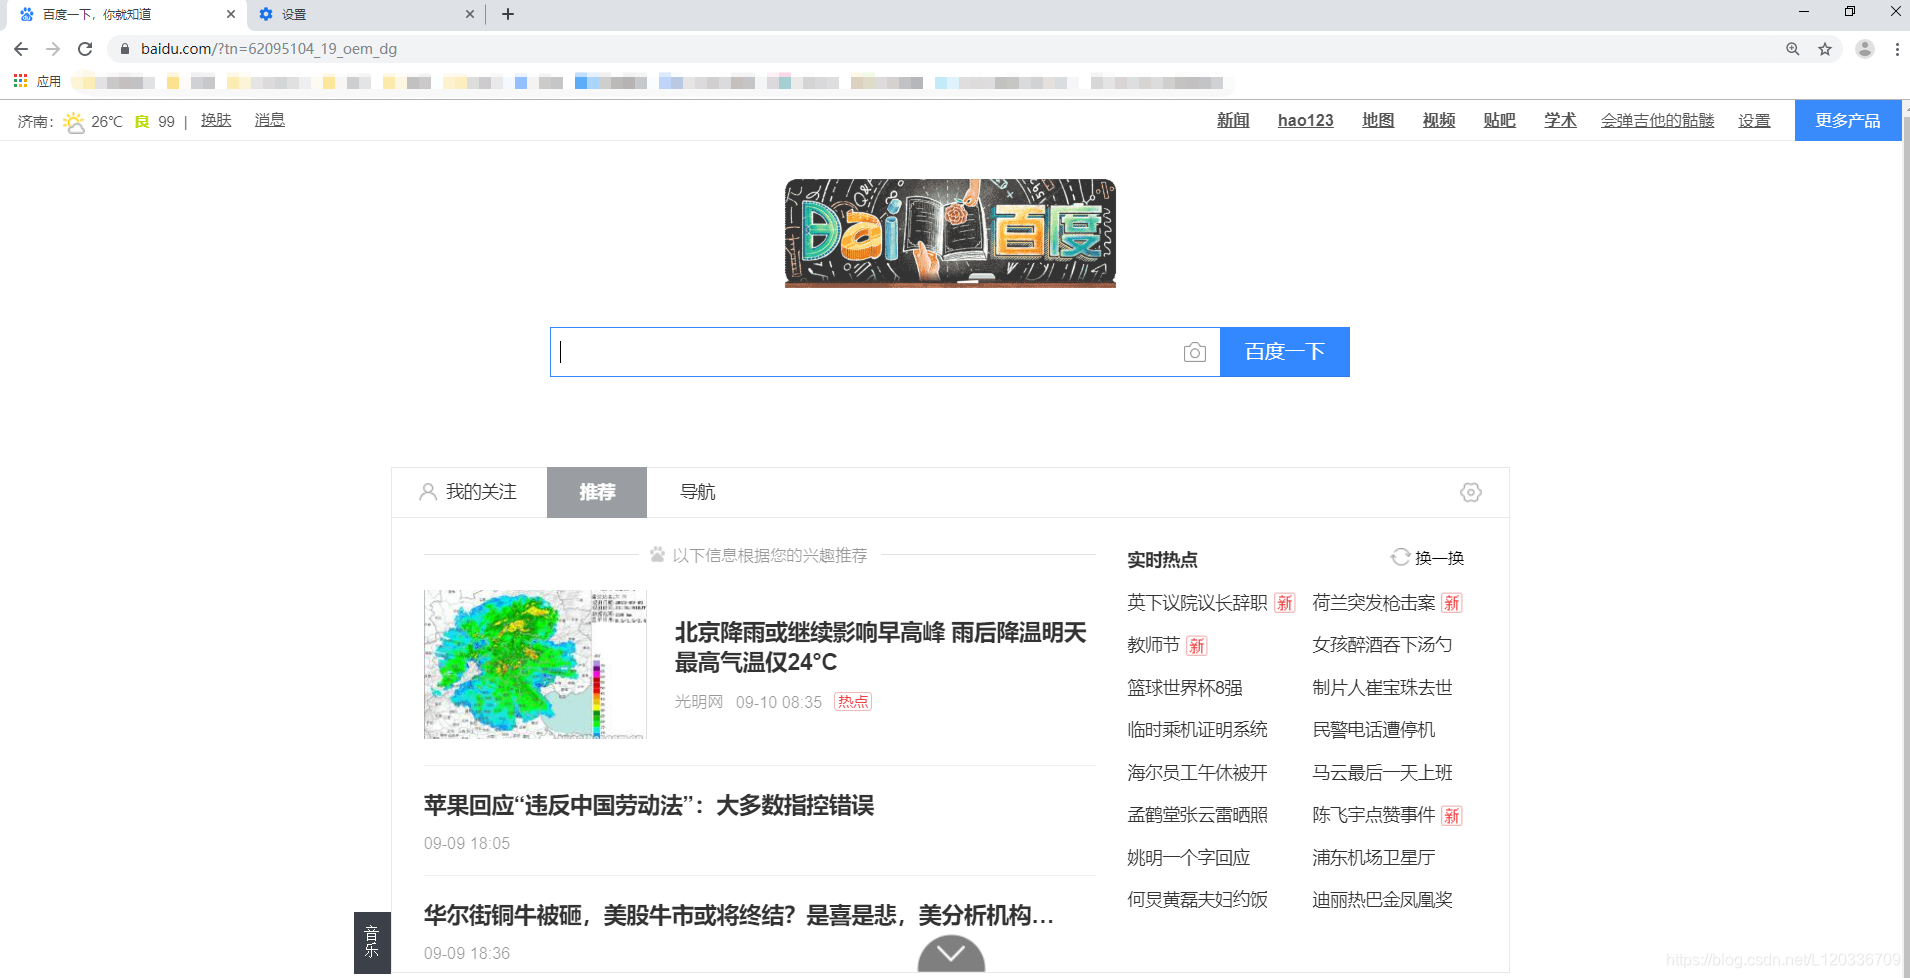
Task: Open hot topic 海尔员工午休被开
Action: 1197,773
